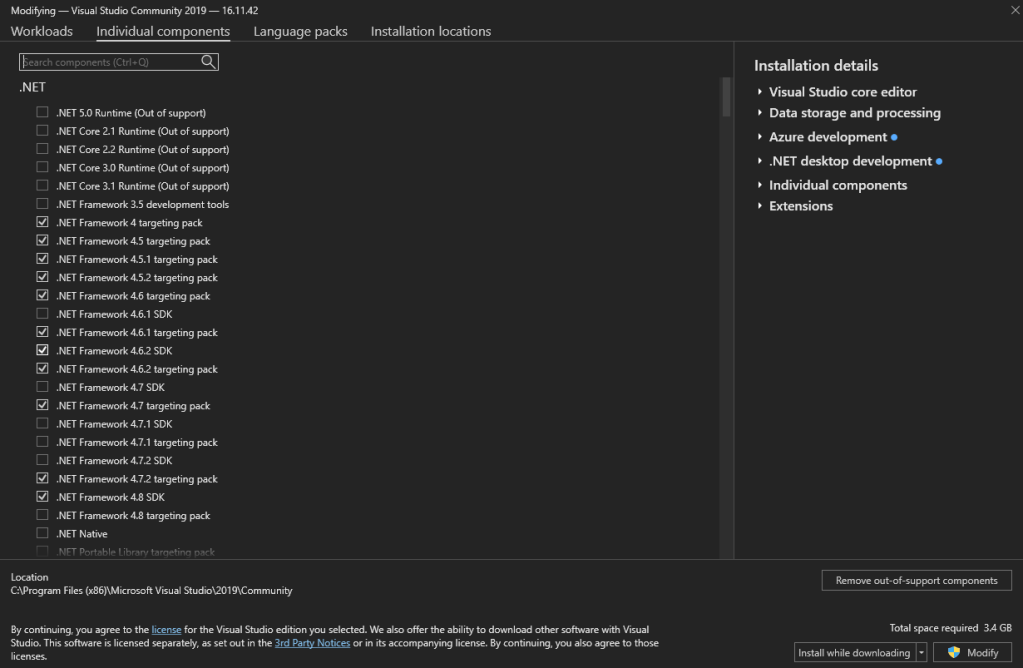The width and height of the screenshot is (1023, 668).
Task: Open the license link
Action: 165,630
